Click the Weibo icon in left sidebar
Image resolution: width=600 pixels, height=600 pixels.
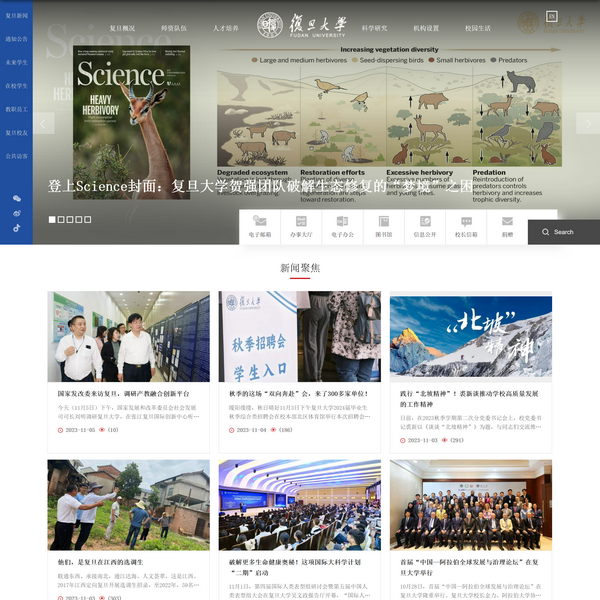(16, 213)
